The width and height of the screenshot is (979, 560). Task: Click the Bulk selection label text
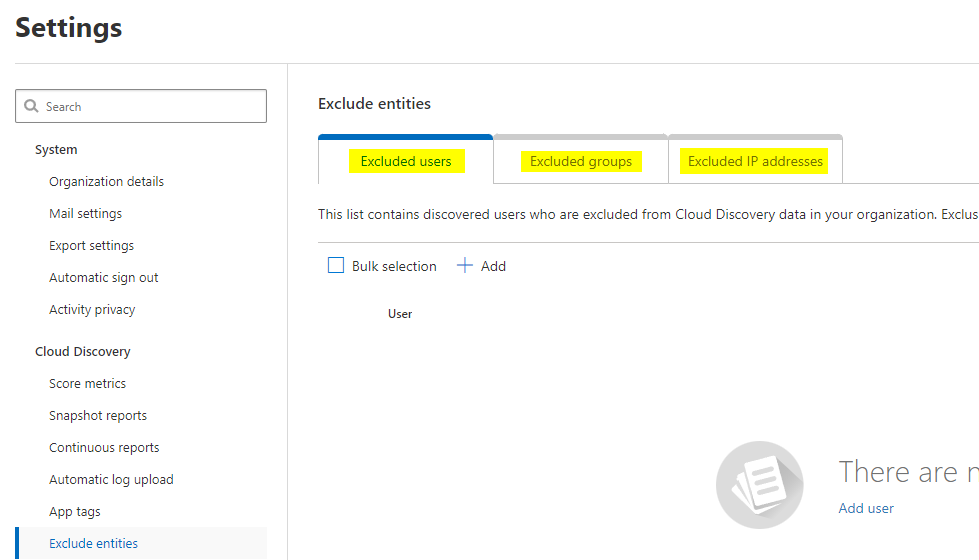coord(394,267)
